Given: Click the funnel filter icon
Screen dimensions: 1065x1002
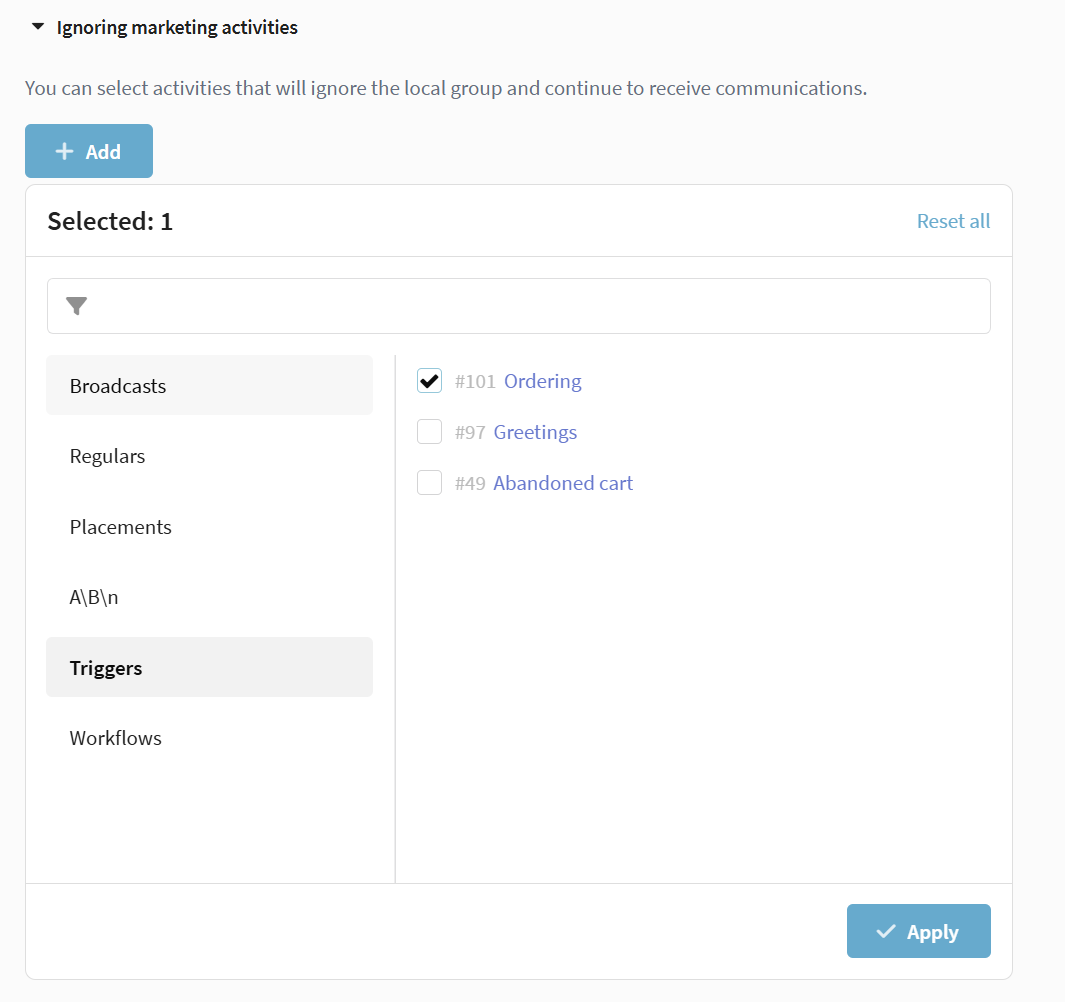Looking at the screenshot, I should click(77, 306).
